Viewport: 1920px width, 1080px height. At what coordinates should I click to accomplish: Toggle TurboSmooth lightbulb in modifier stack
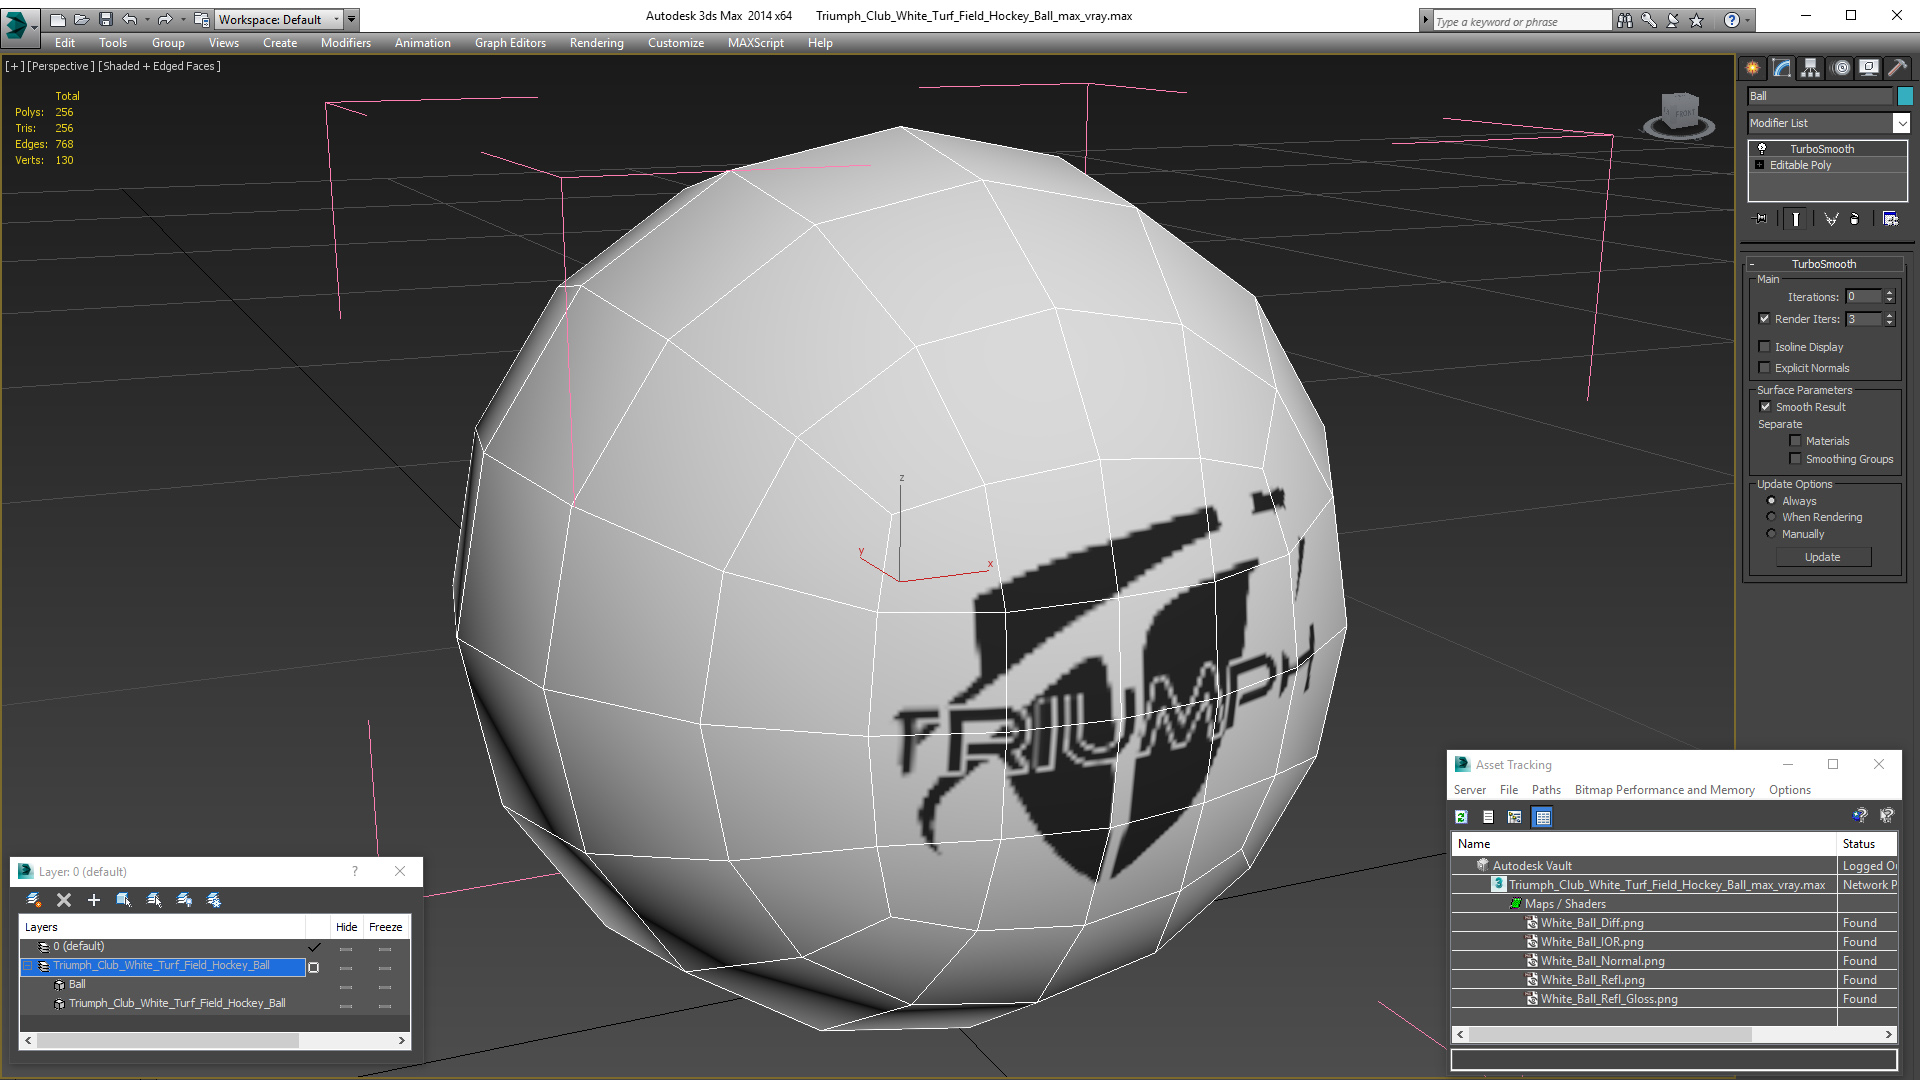(1762, 148)
